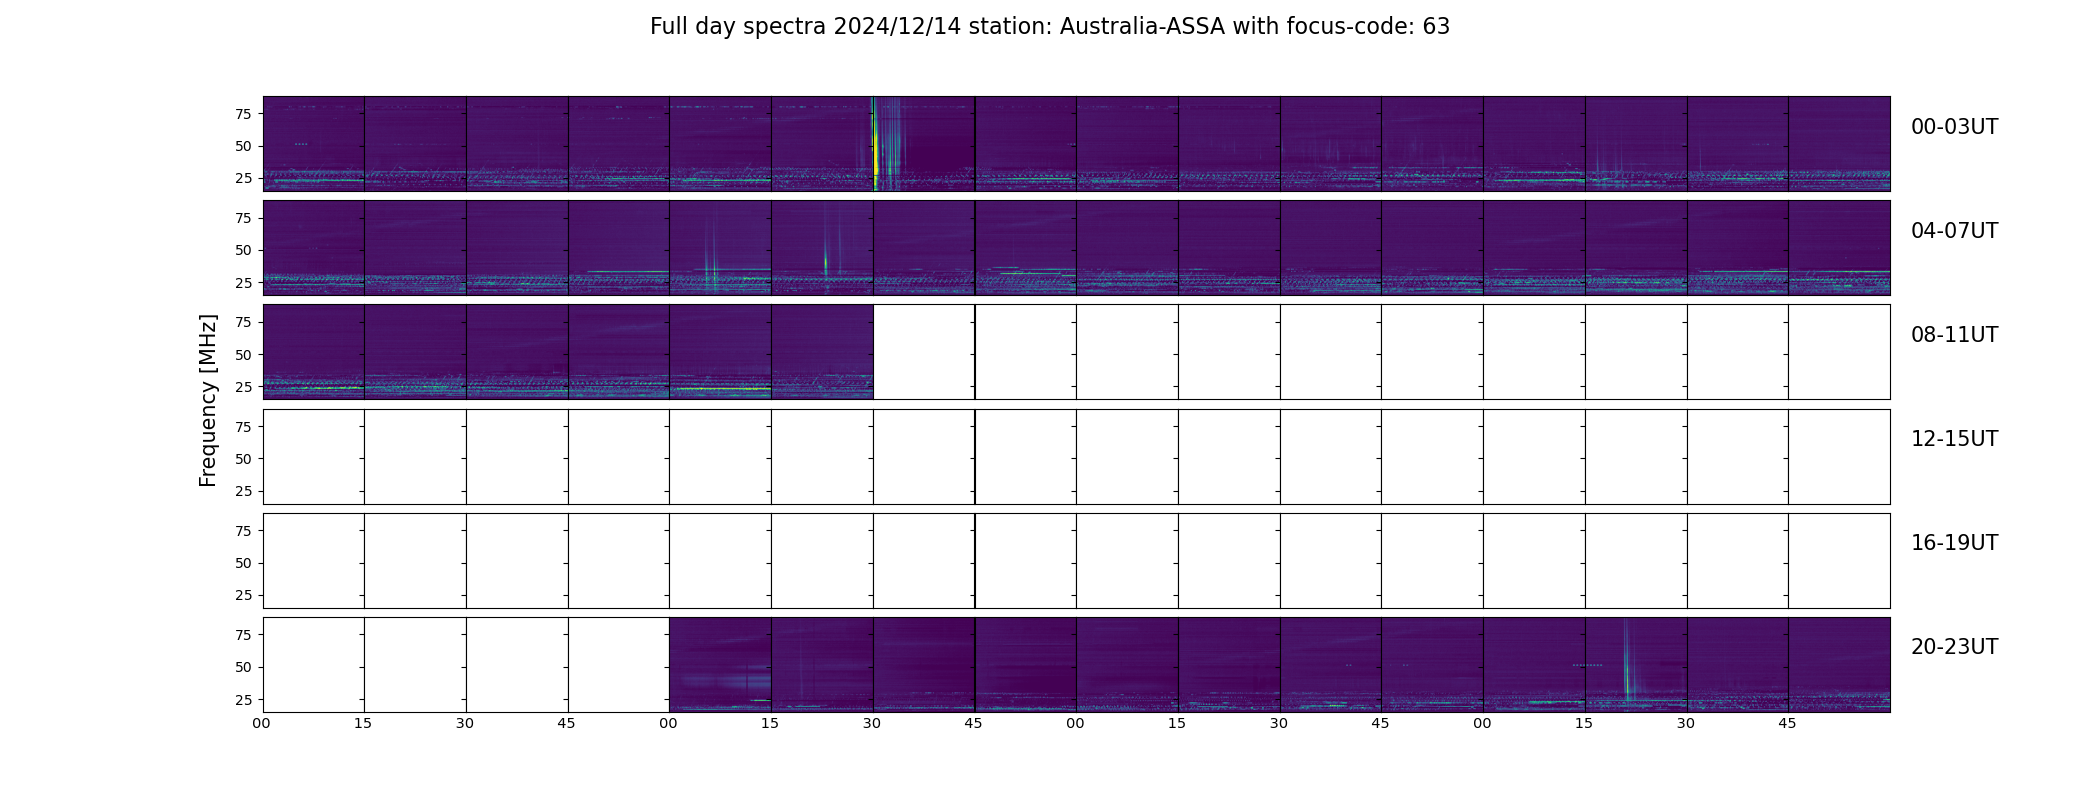Select the "08-11UT" row label
Screen dimensions: 2100x800
1954,335
